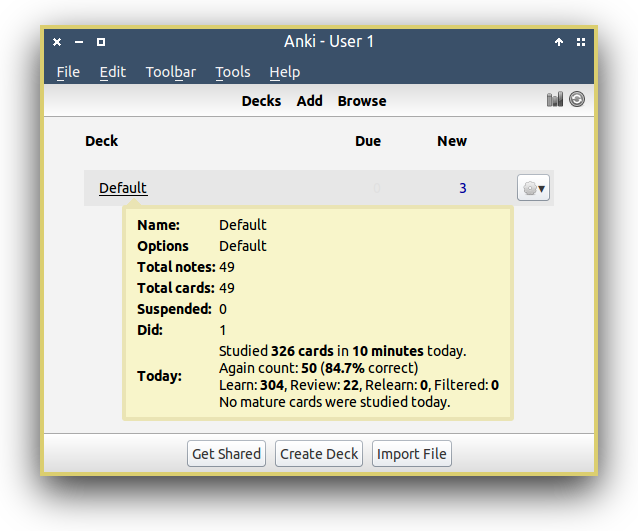Open the Tools menu
Viewport: 638px width, 531px height.
(233, 72)
